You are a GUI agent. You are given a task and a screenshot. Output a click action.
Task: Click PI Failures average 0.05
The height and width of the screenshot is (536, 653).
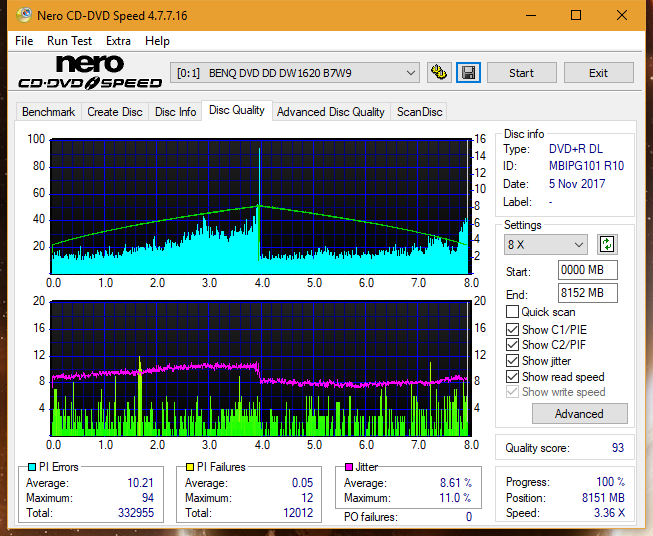pos(302,483)
